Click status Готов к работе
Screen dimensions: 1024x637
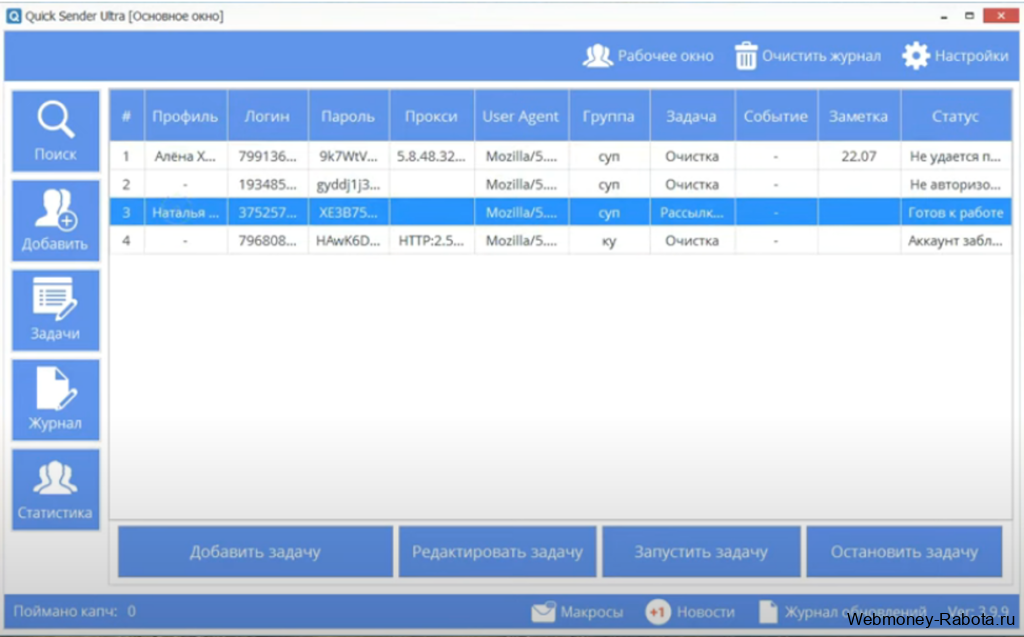pyautogui.click(x=955, y=212)
